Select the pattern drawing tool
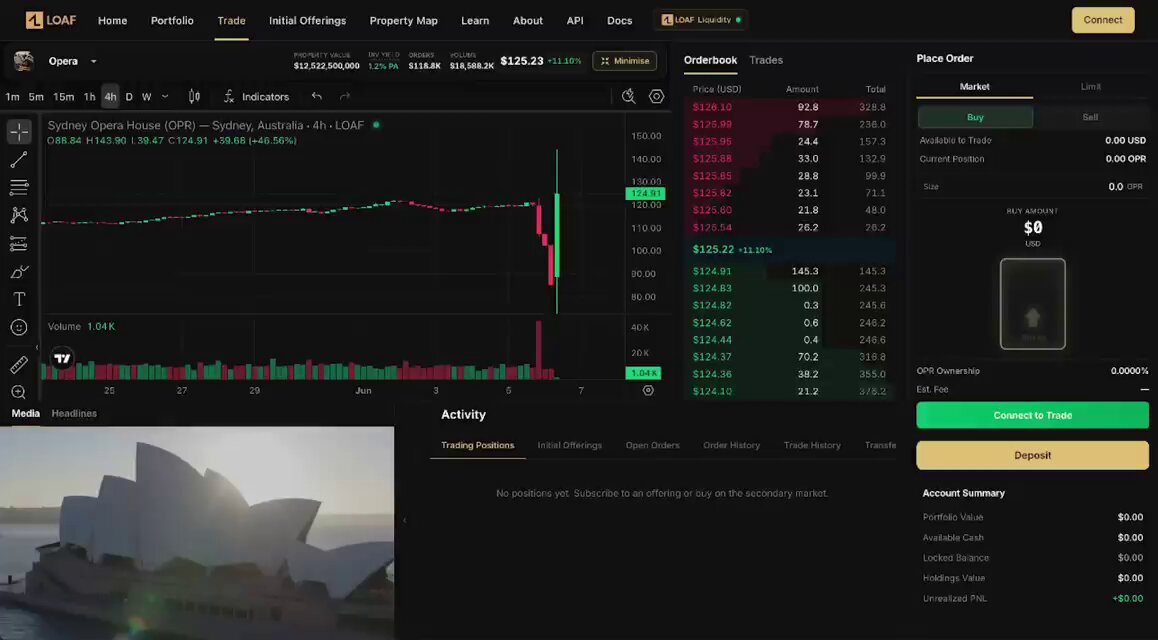 click(19, 215)
